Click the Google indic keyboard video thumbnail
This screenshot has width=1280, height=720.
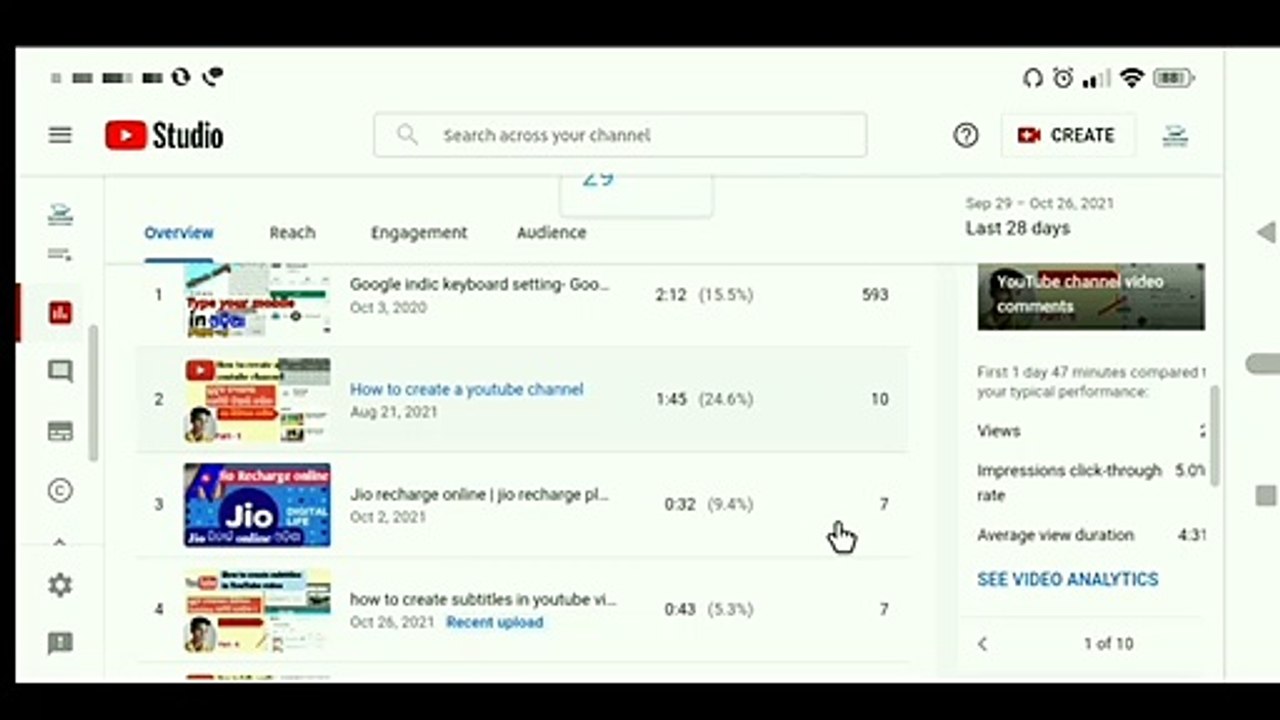click(x=257, y=300)
